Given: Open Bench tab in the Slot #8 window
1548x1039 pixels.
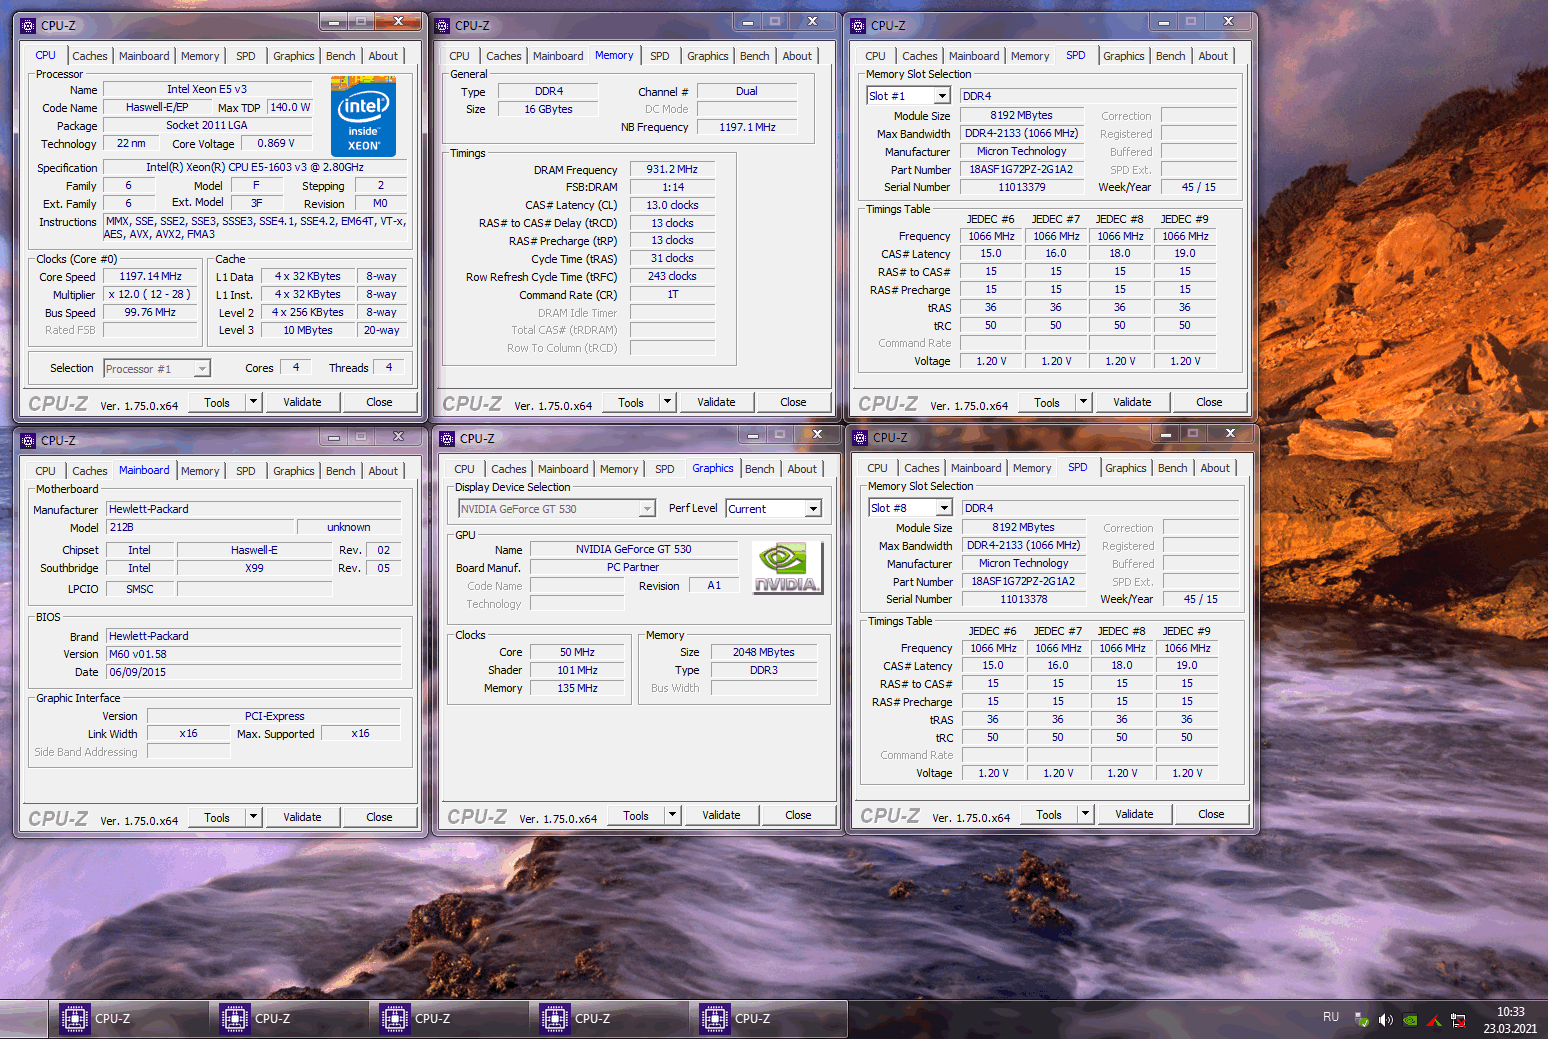Looking at the screenshot, I should click(1173, 468).
